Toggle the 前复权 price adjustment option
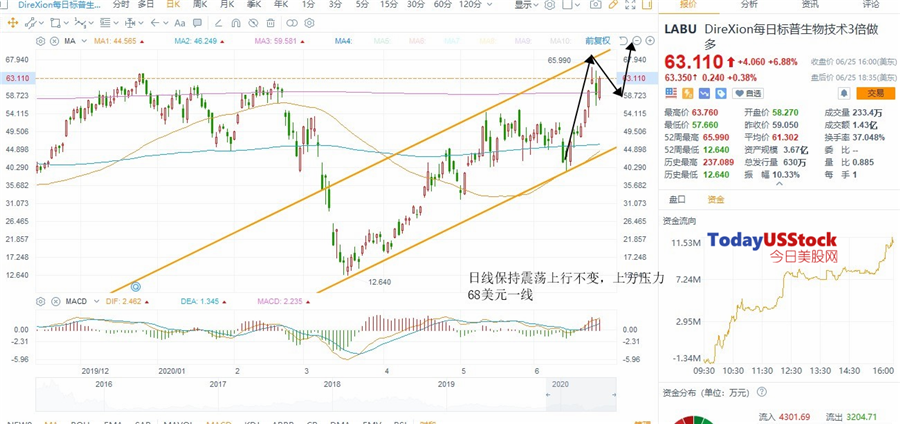Screen dimensions: 900x424 point(598,41)
